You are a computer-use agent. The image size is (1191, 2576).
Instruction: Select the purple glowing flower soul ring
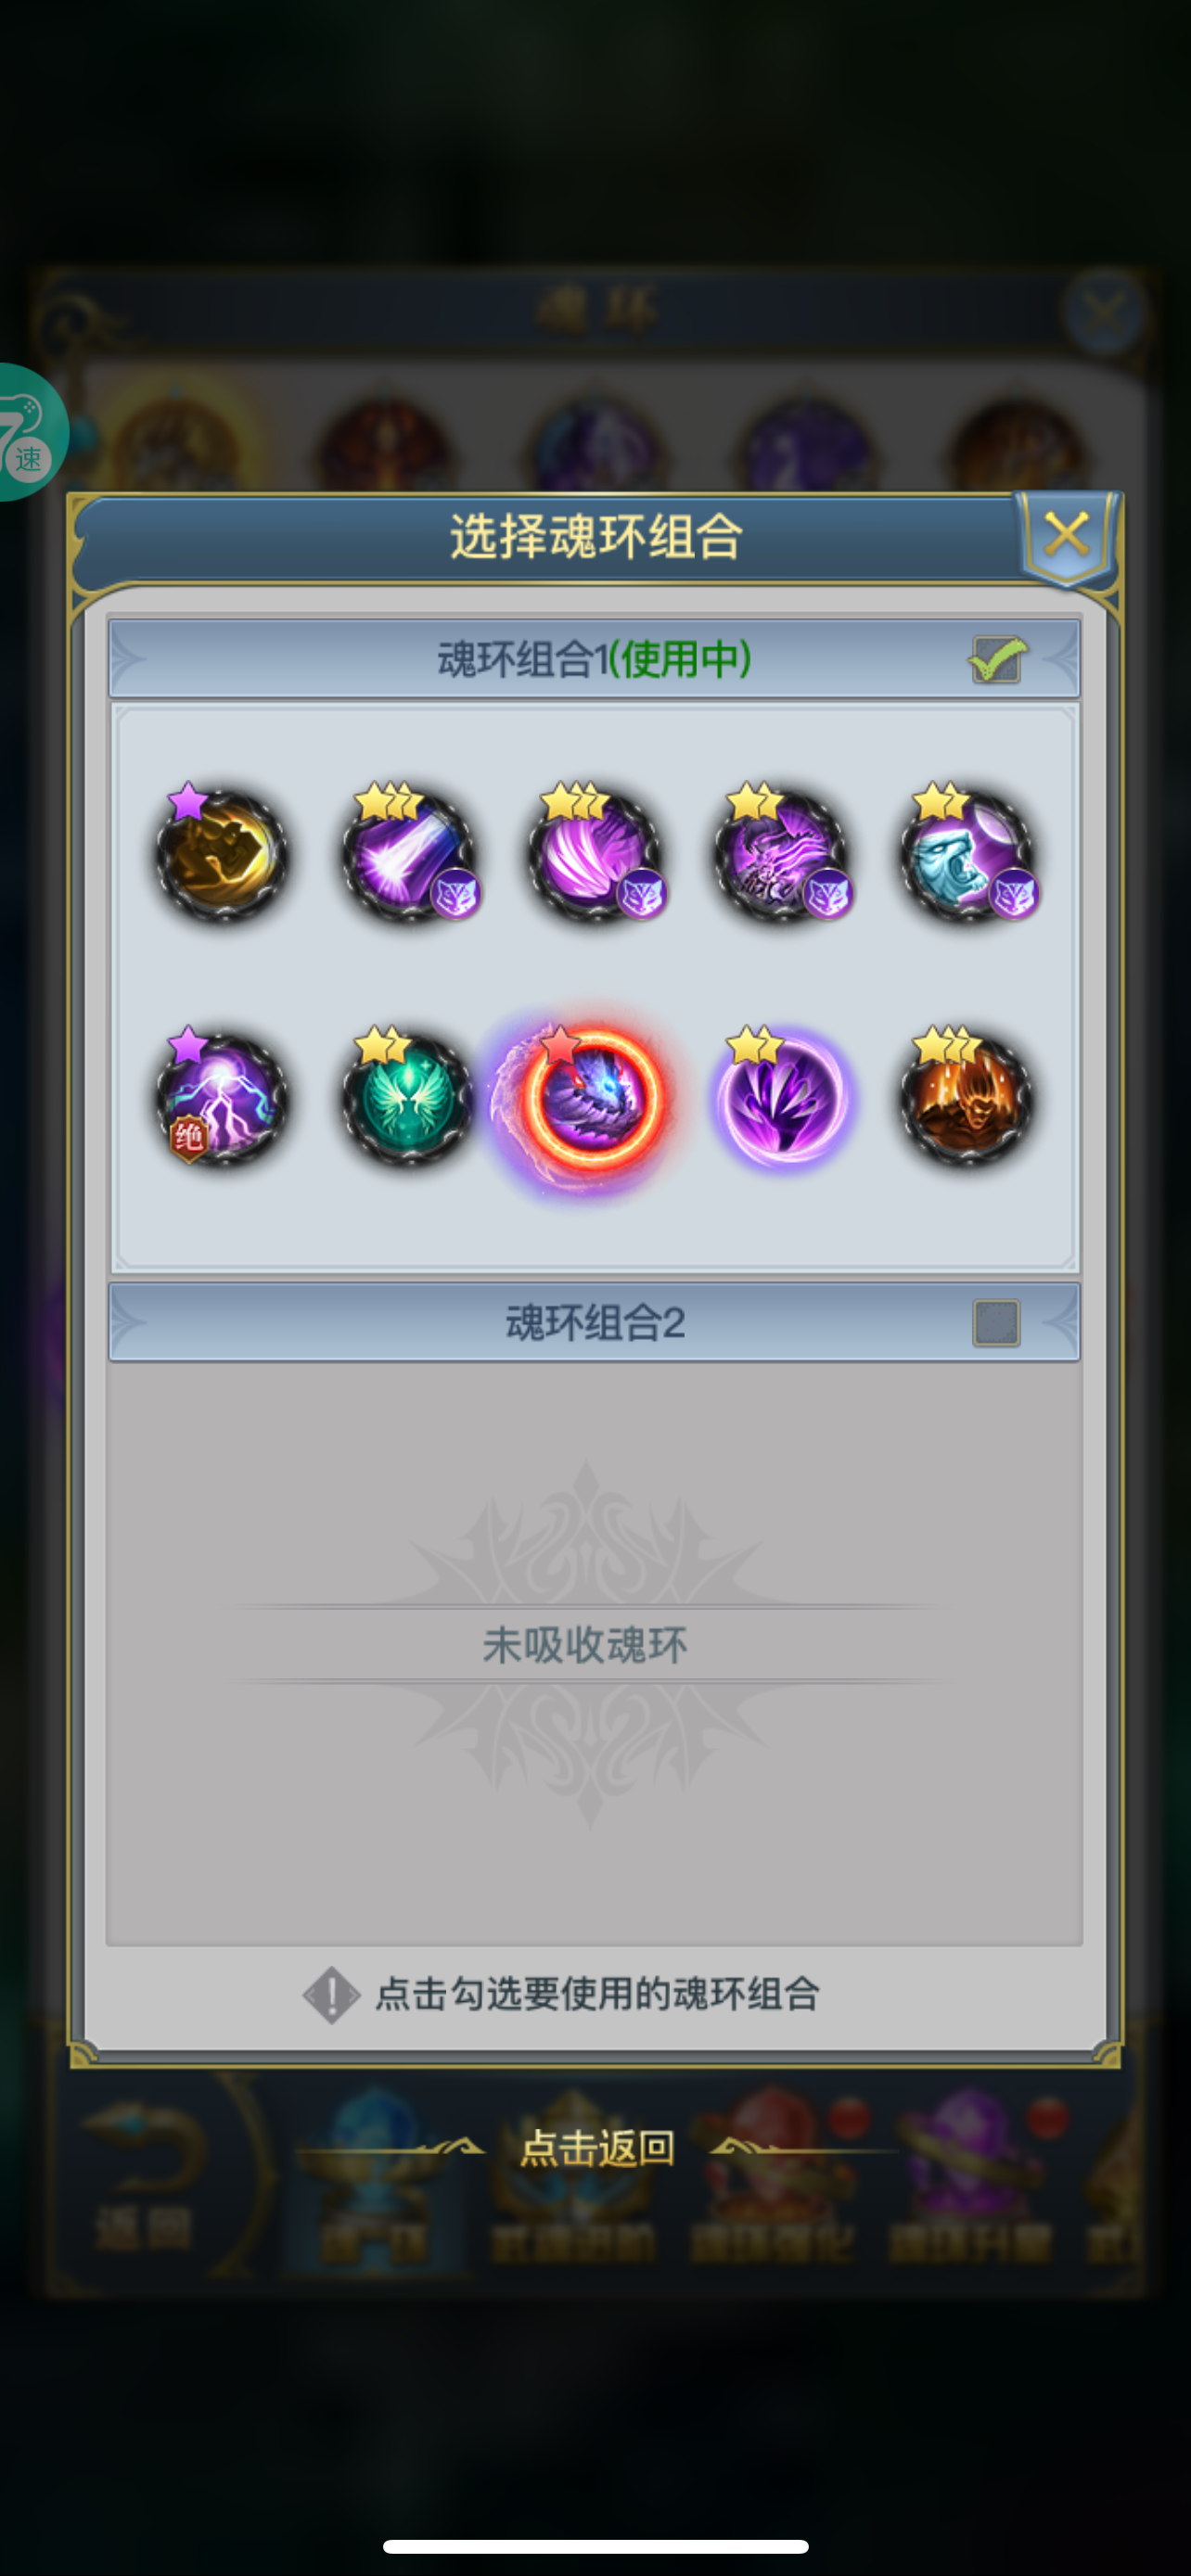click(782, 1098)
